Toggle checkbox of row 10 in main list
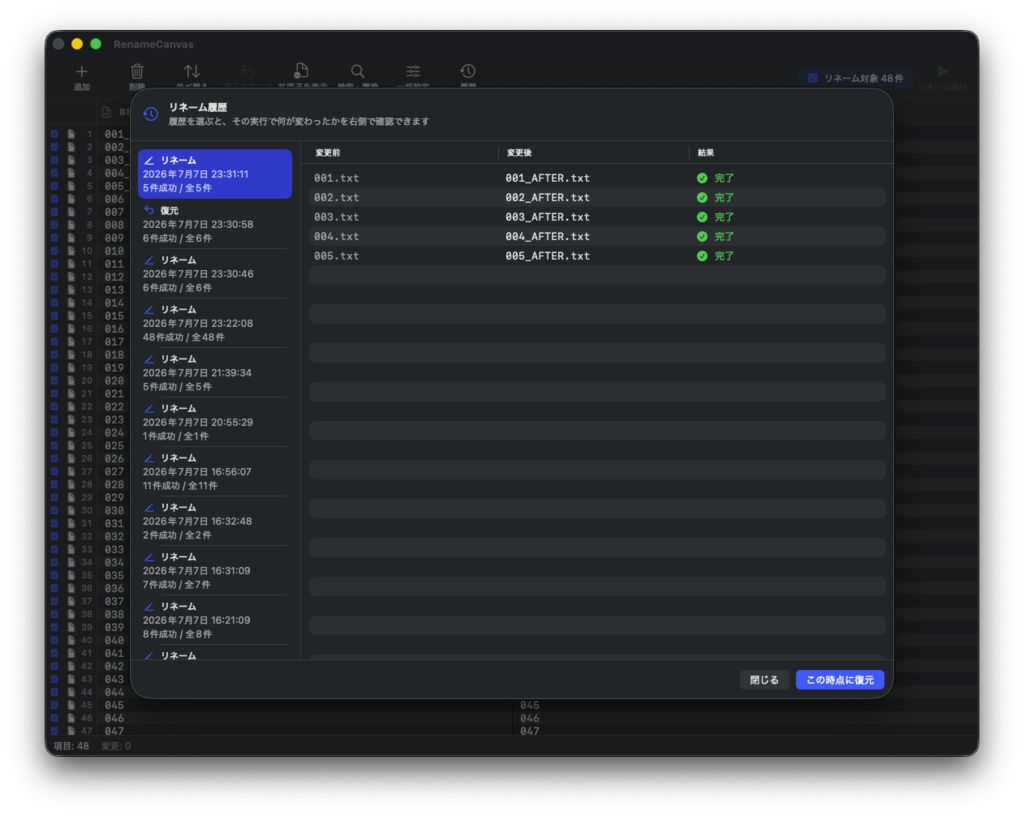1024x816 pixels. pos(54,251)
